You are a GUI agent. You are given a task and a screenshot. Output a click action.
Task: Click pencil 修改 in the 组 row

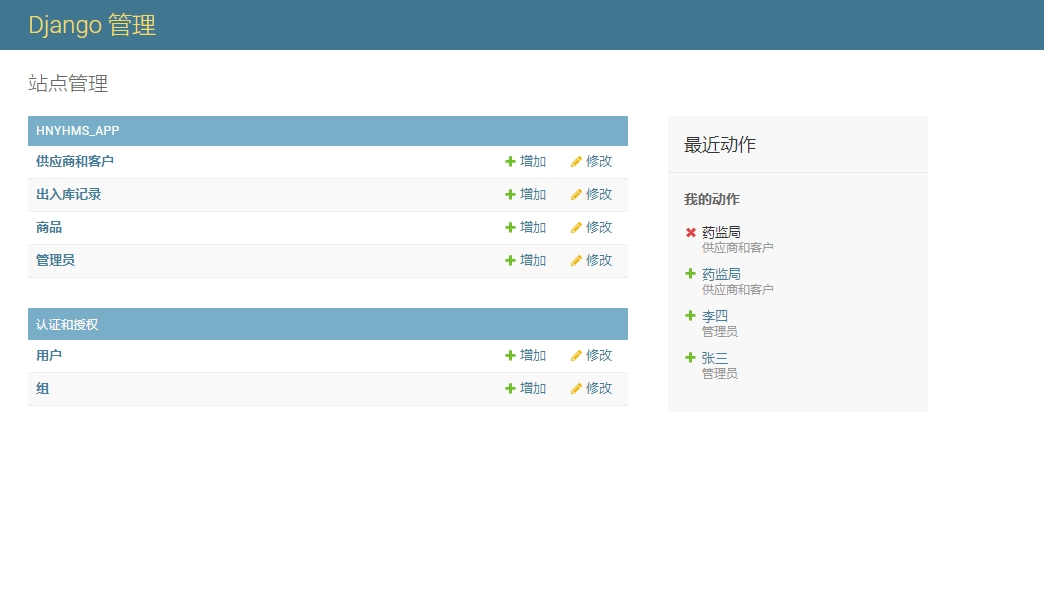click(x=591, y=389)
